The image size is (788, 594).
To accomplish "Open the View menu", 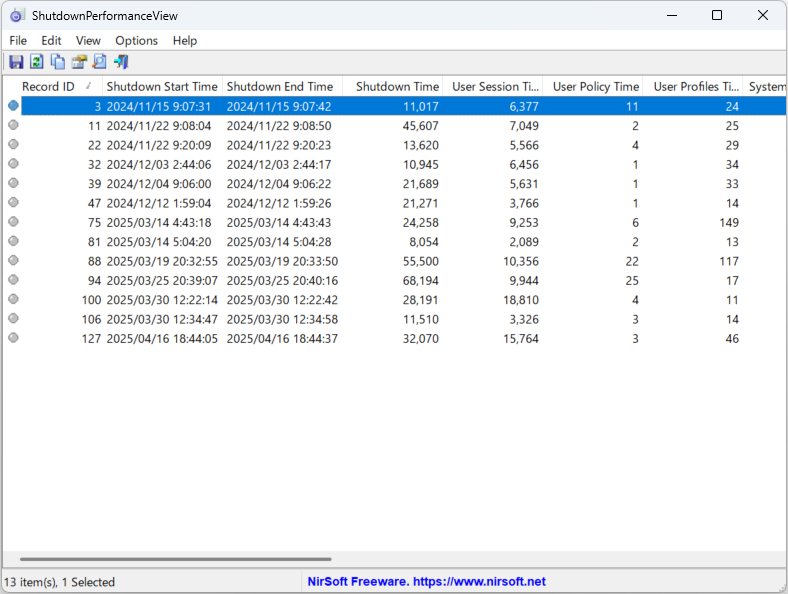I will [x=88, y=41].
